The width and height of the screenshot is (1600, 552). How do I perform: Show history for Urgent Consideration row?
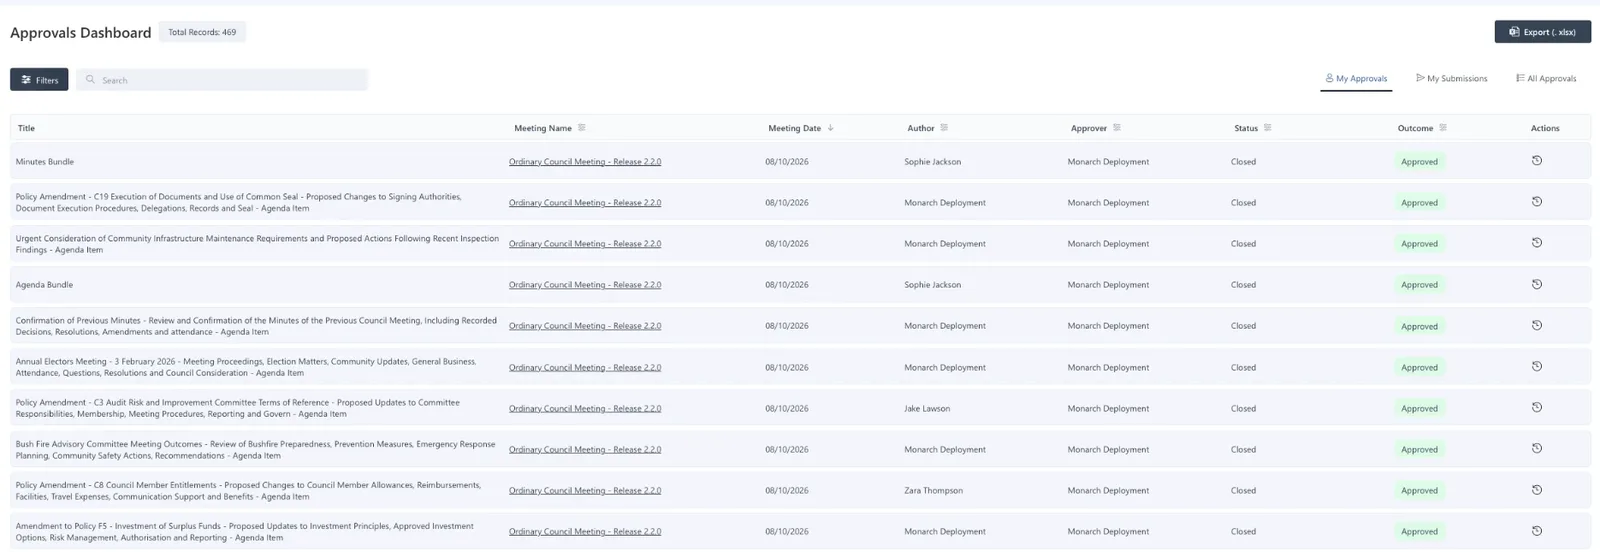1537,242
